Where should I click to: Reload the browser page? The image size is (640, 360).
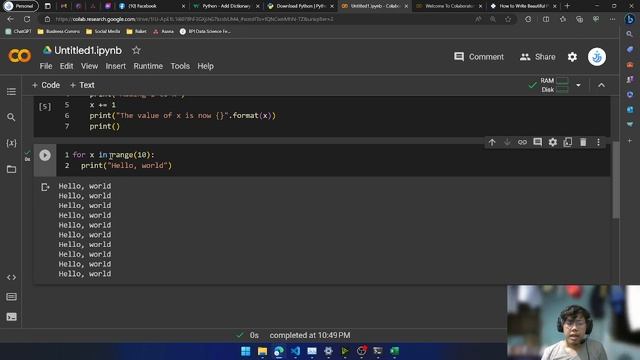pos(27,19)
